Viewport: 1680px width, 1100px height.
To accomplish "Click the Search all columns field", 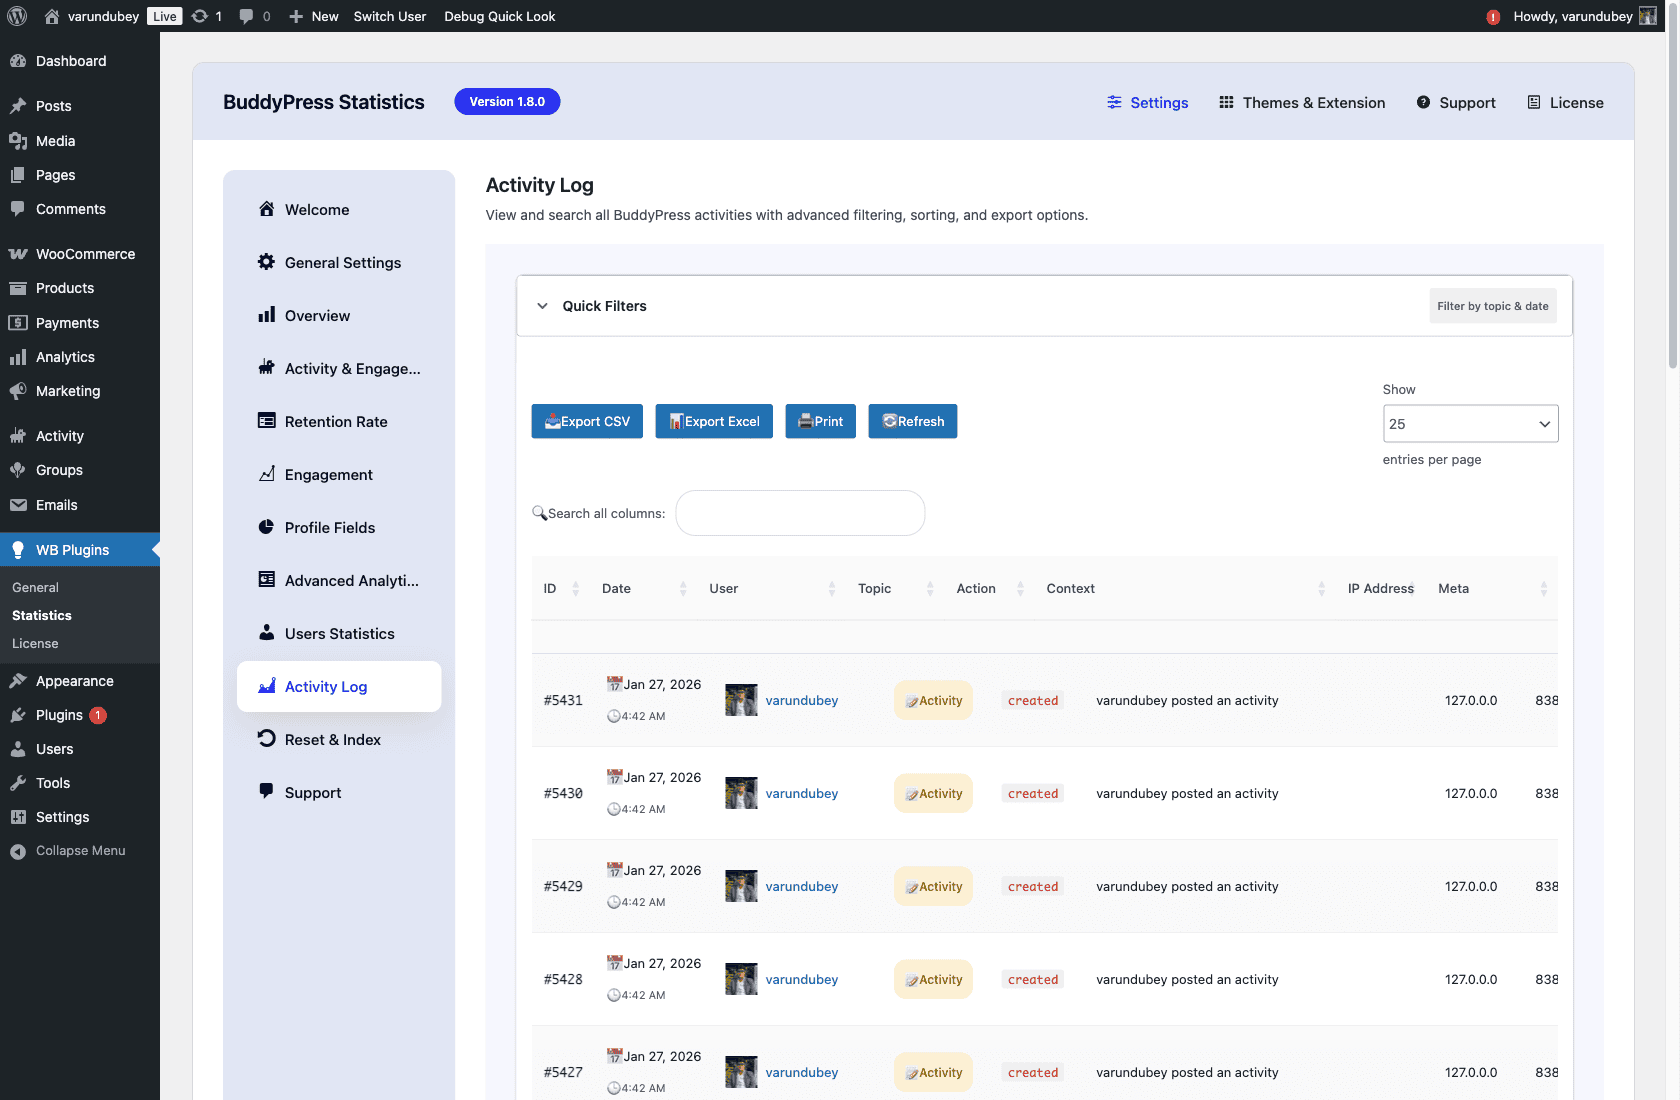I will (x=800, y=513).
